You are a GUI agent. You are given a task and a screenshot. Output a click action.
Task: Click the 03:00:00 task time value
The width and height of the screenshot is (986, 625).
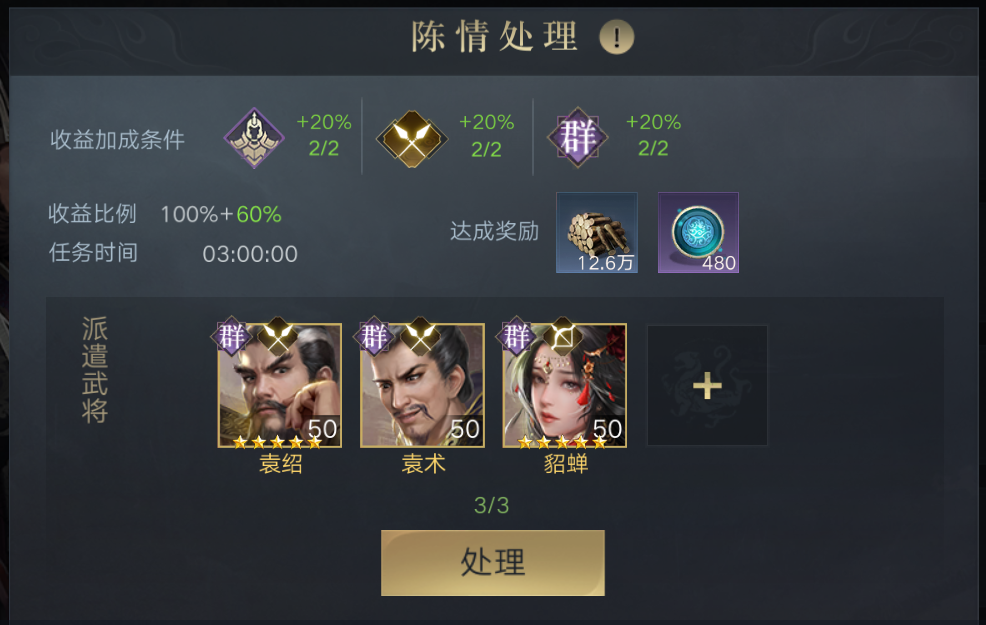(x=250, y=254)
